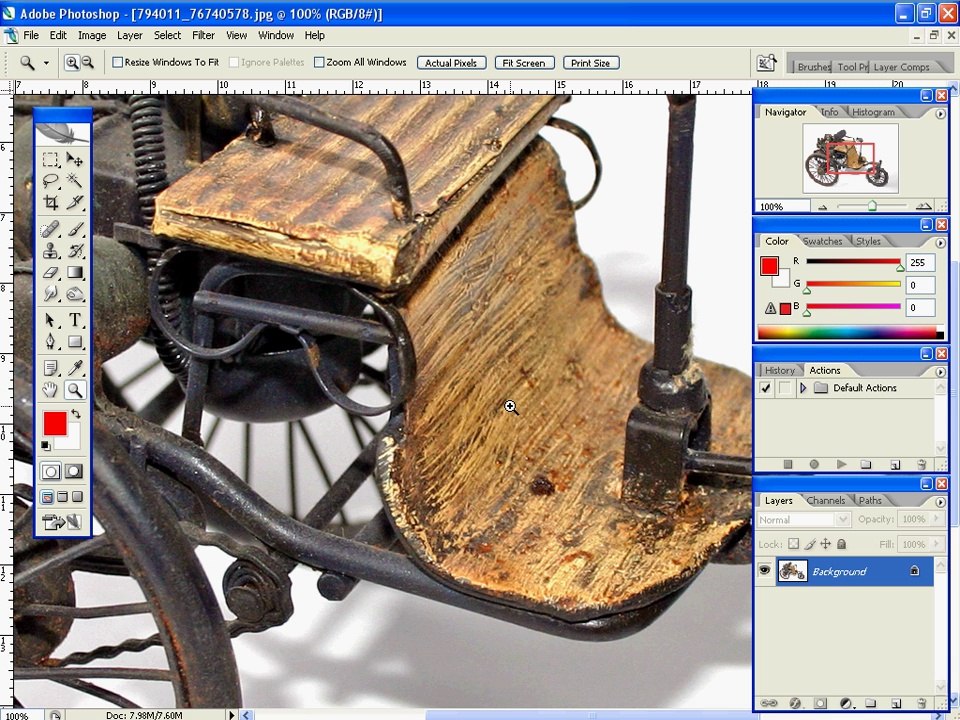Click the red foreground swatch in Color panel

(770, 266)
